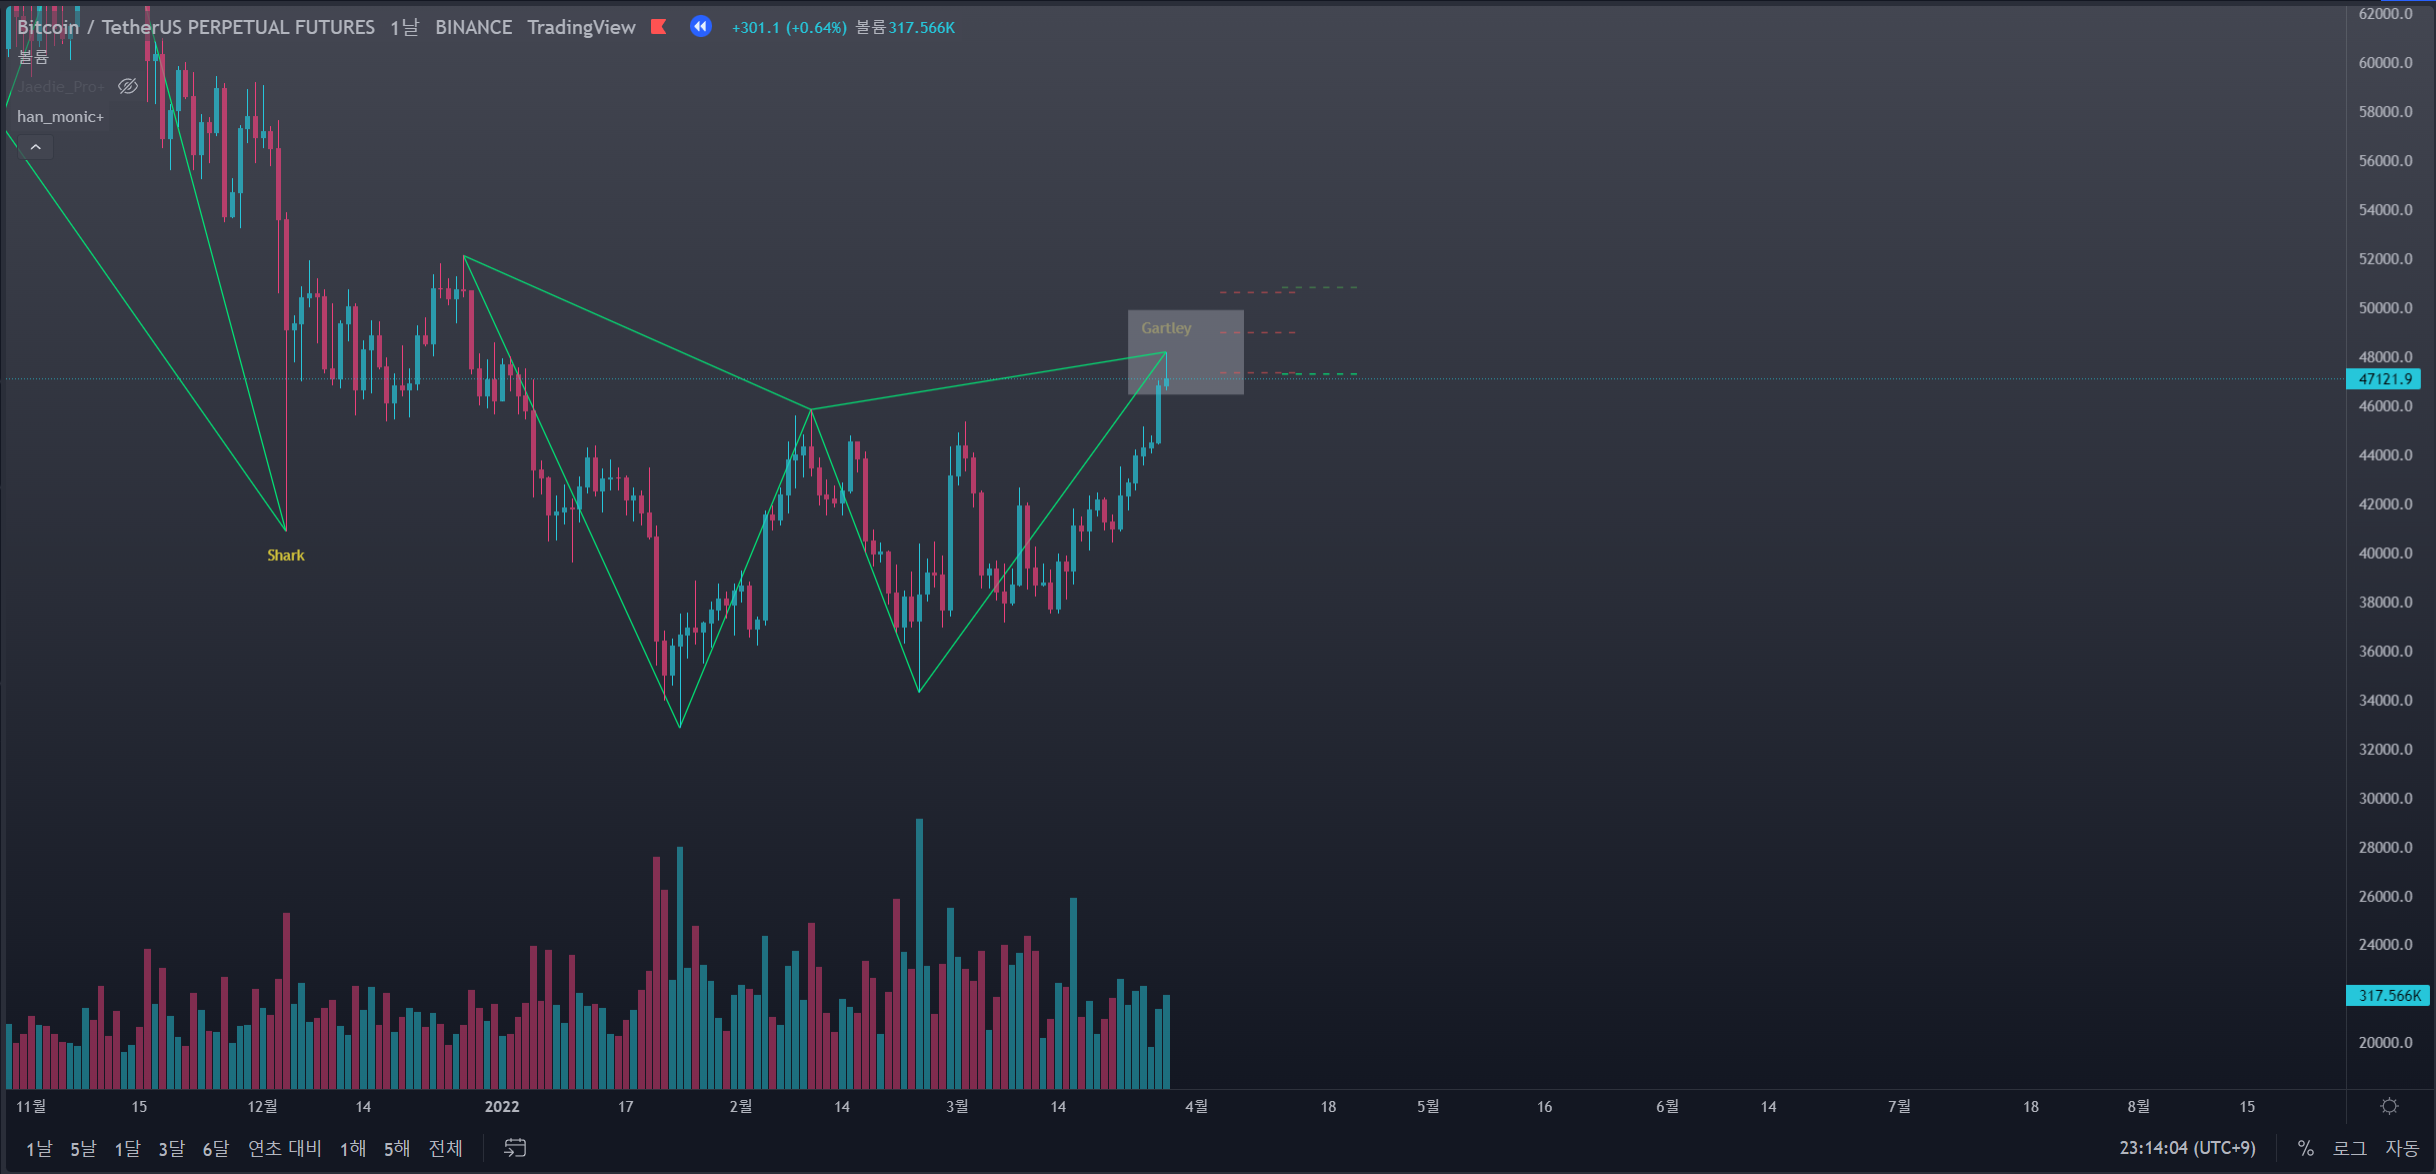Open timezone menu showing UTC+9
This screenshot has width=2436, height=1174.
tap(2187, 1148)
